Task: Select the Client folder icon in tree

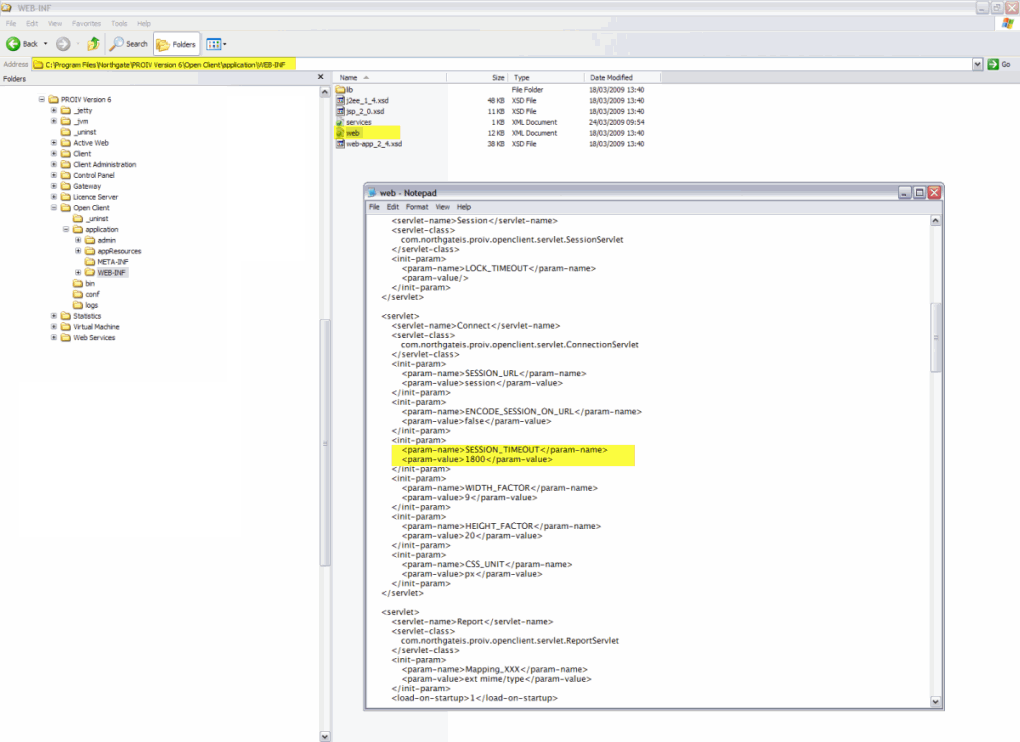Action: point(66,154)
